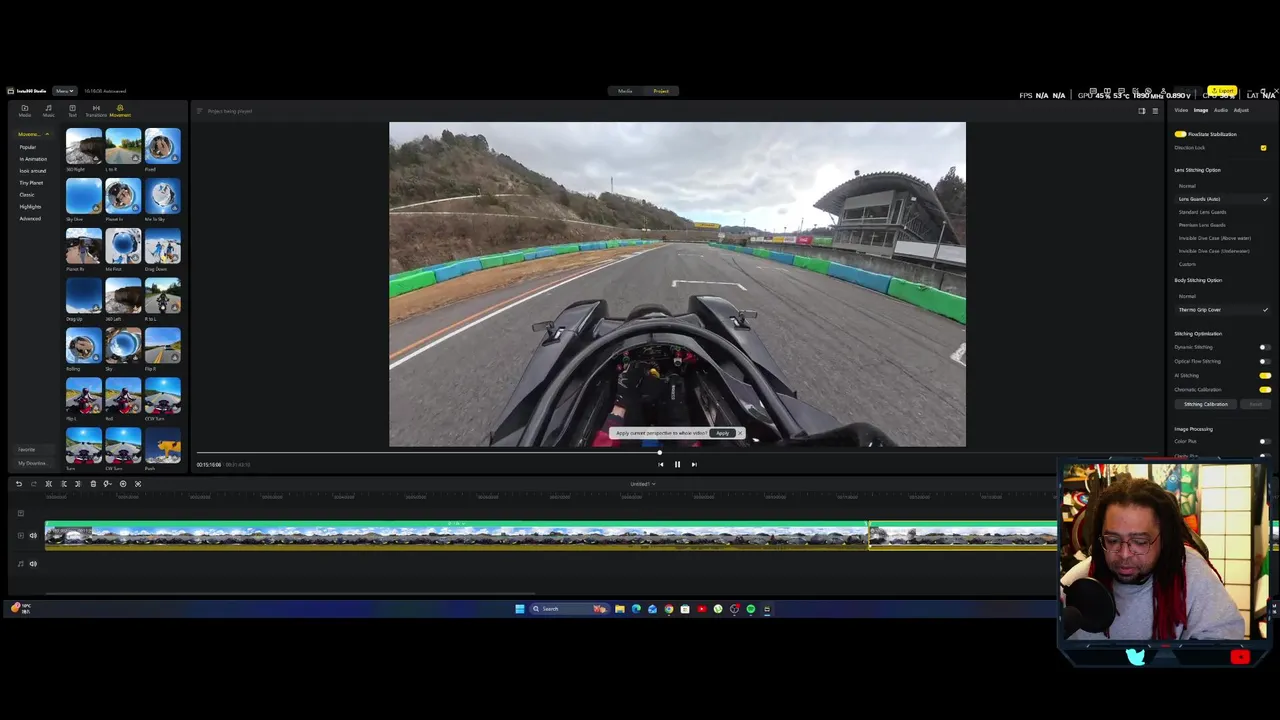
Task: Choose the Rolling movement preset
Action: 84,346
